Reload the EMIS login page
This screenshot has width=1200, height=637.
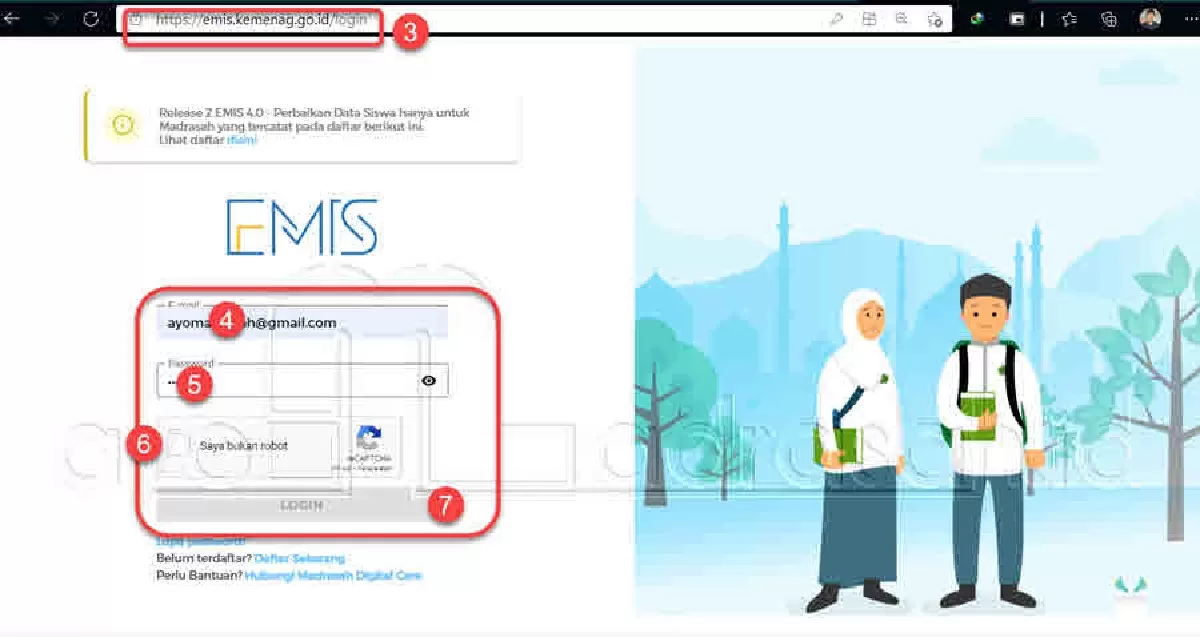point(91,18)
